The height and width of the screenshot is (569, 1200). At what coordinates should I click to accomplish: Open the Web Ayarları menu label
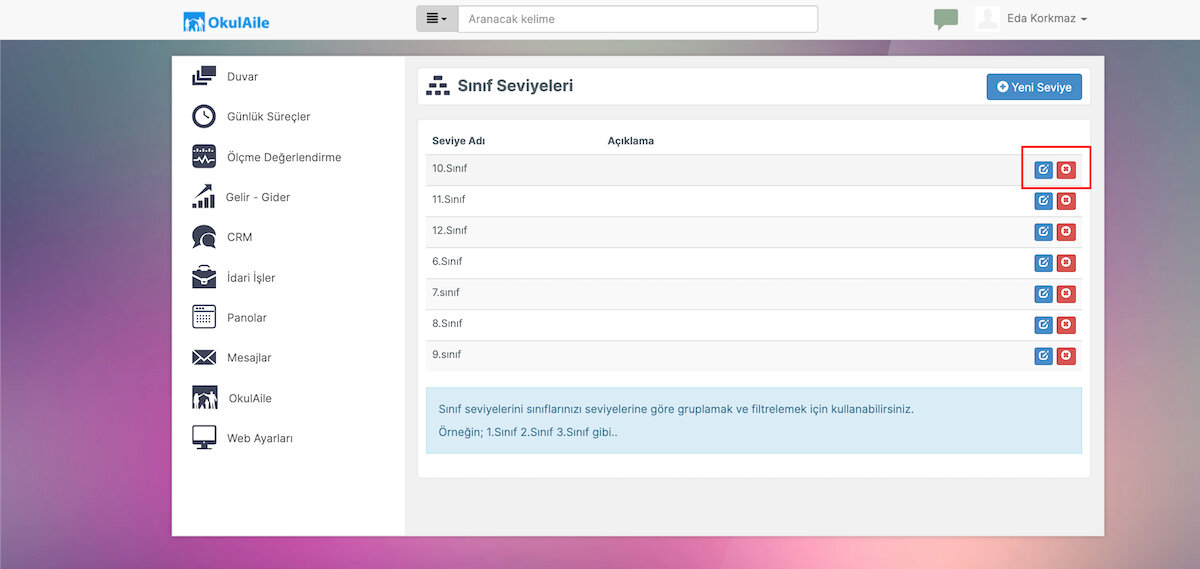pos(260,438)
